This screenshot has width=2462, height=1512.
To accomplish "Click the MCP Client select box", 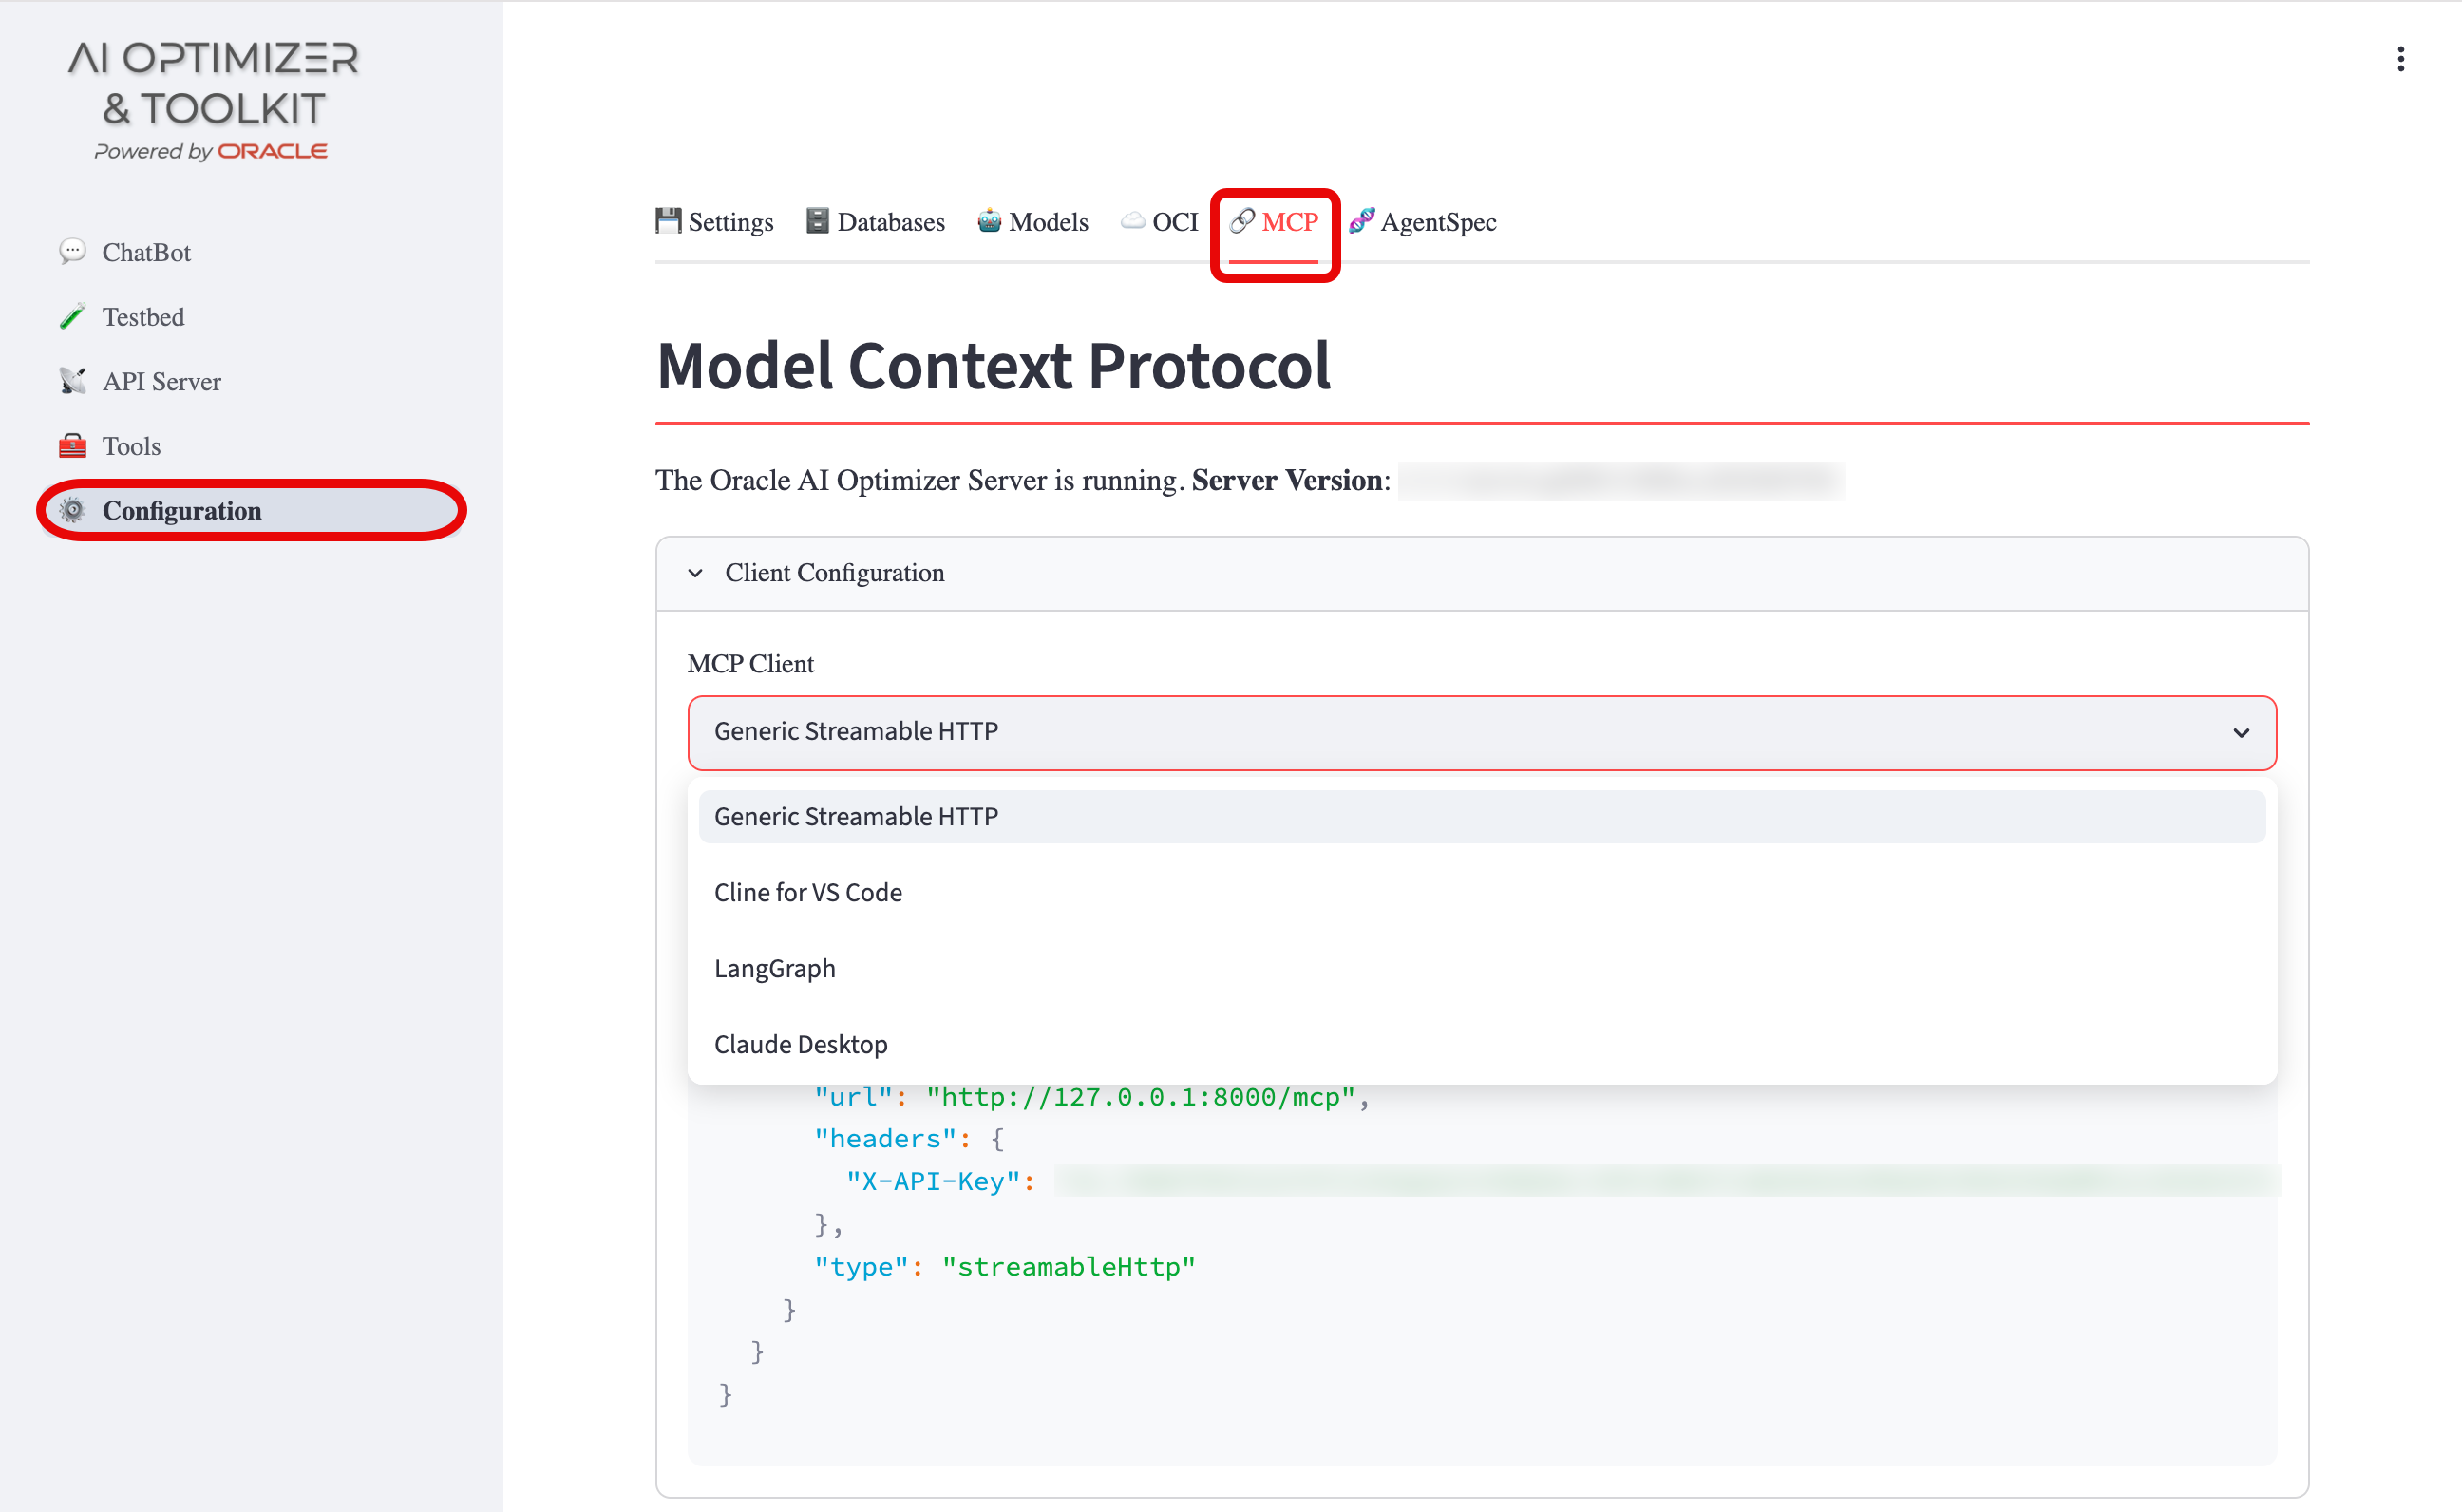I will pyautogui.click(x=1482, y=732).
